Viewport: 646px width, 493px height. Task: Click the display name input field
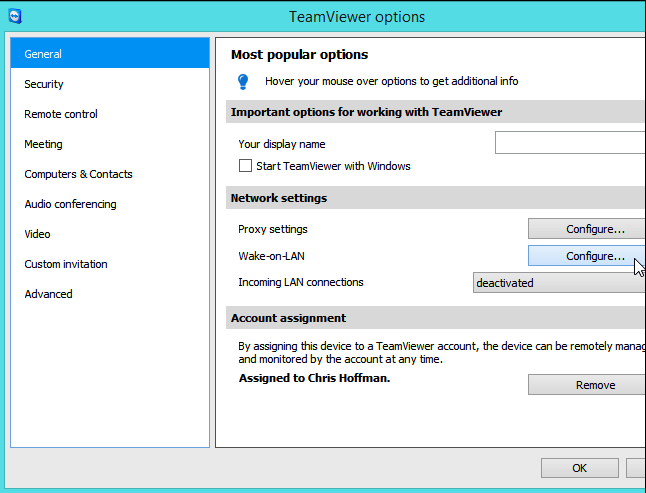point(570,143)
